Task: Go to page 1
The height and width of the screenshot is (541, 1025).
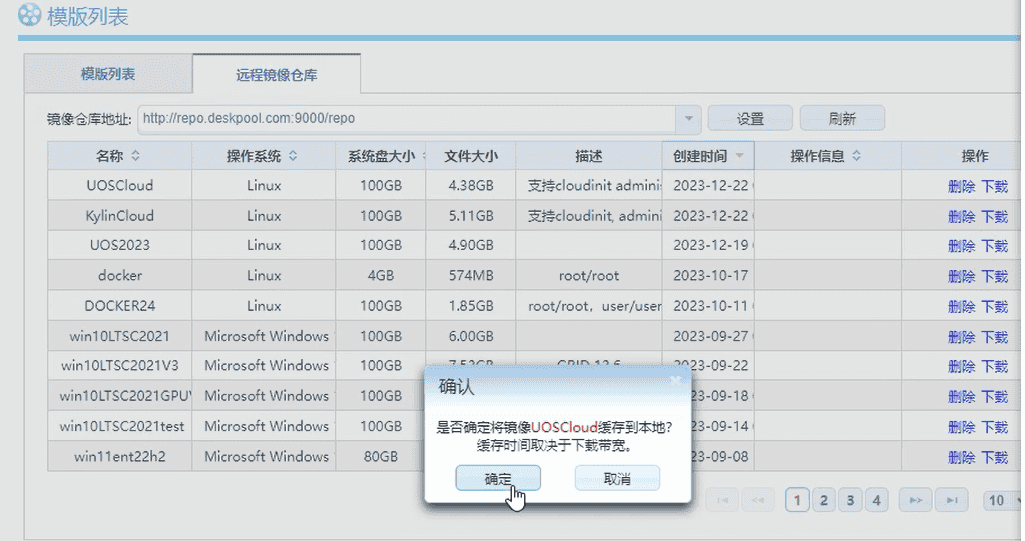Action: click(797, 500)
